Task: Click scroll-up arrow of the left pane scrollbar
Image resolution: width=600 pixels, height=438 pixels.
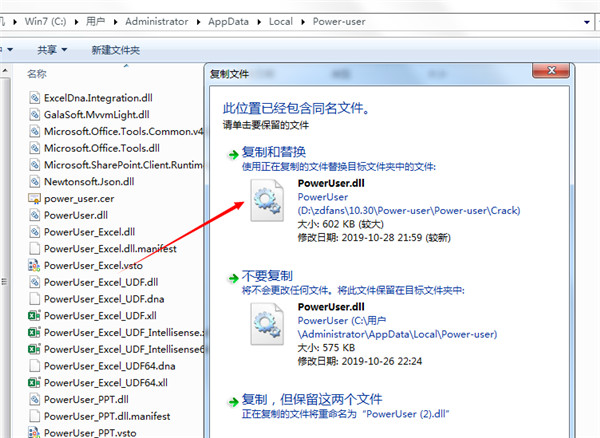Action: [5, 71]
